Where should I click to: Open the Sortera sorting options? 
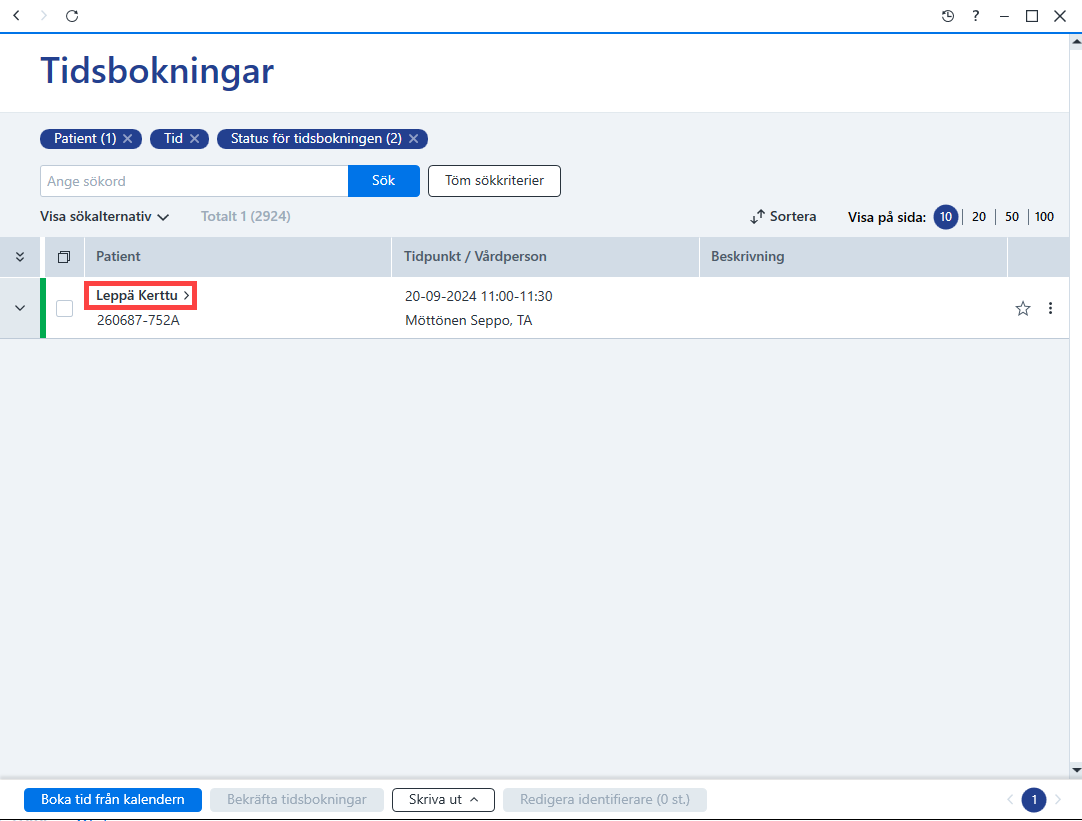pyautogui.click(x=783, y=217)
